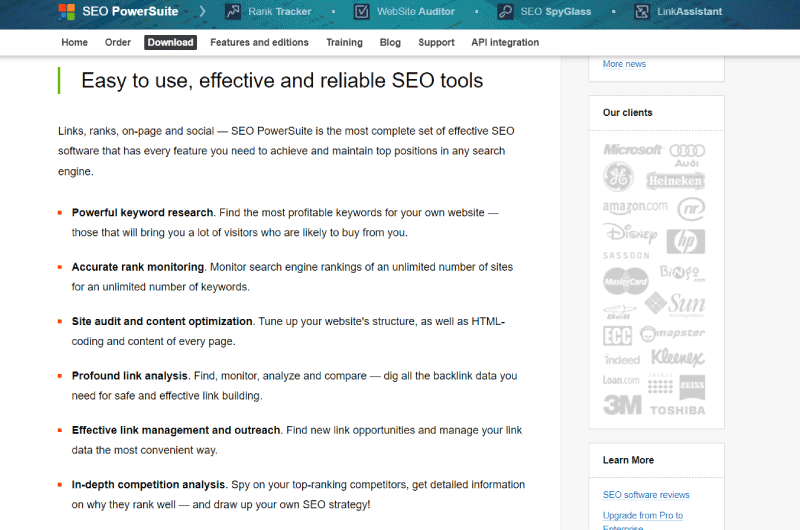Follow the Upgrade from Pro to Enterprise link
This screenshot has height=530, width=800.
tap(643, 521)
